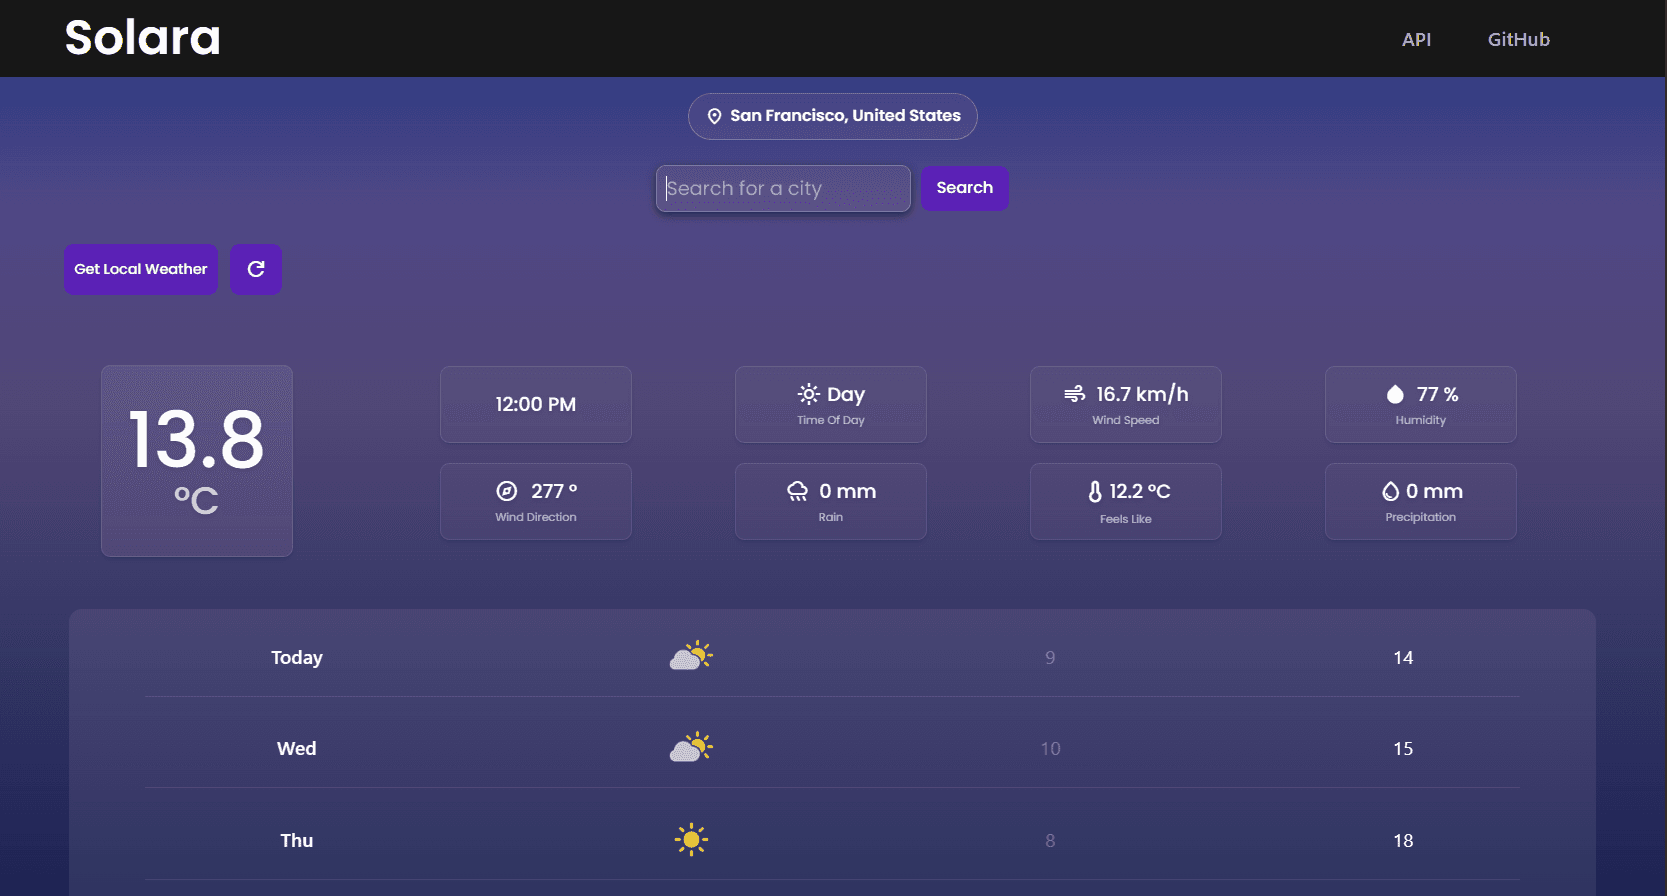Click the refresh weather icon button
This screenshot has height=896, width=1667.
click(256, 269)
